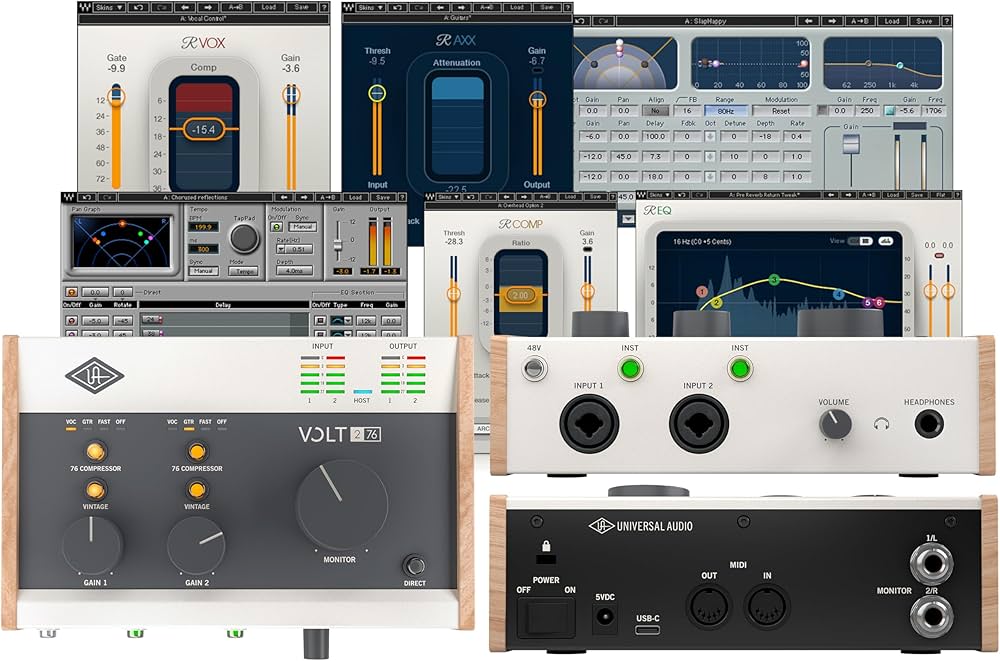Toggle Modulation On/Off in Chorused Reflections

click(276, 227)
